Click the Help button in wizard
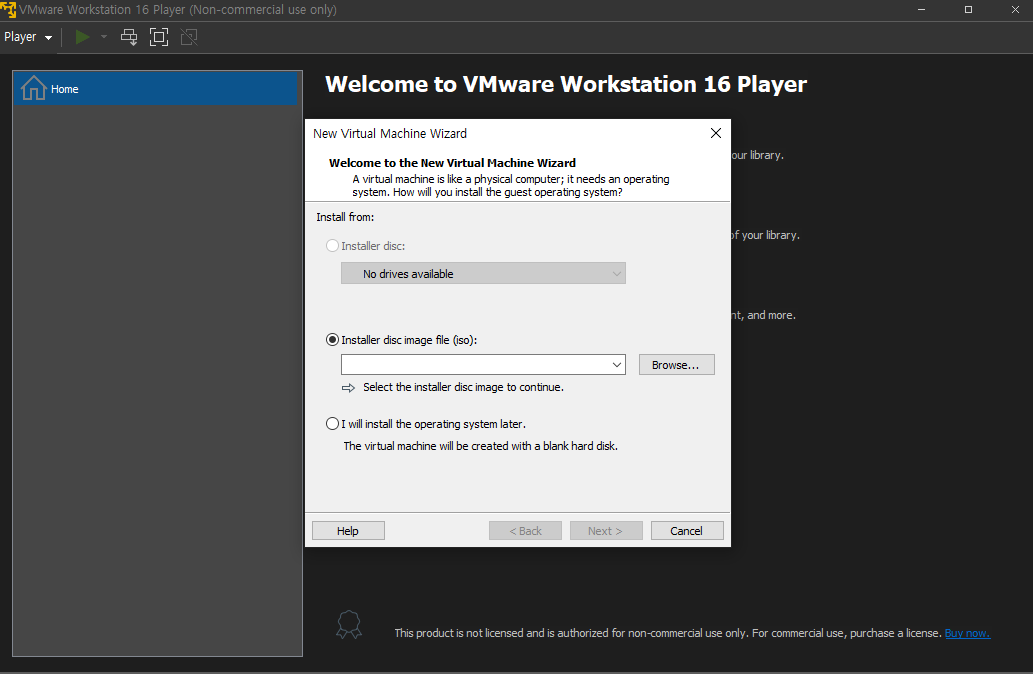 348,530
